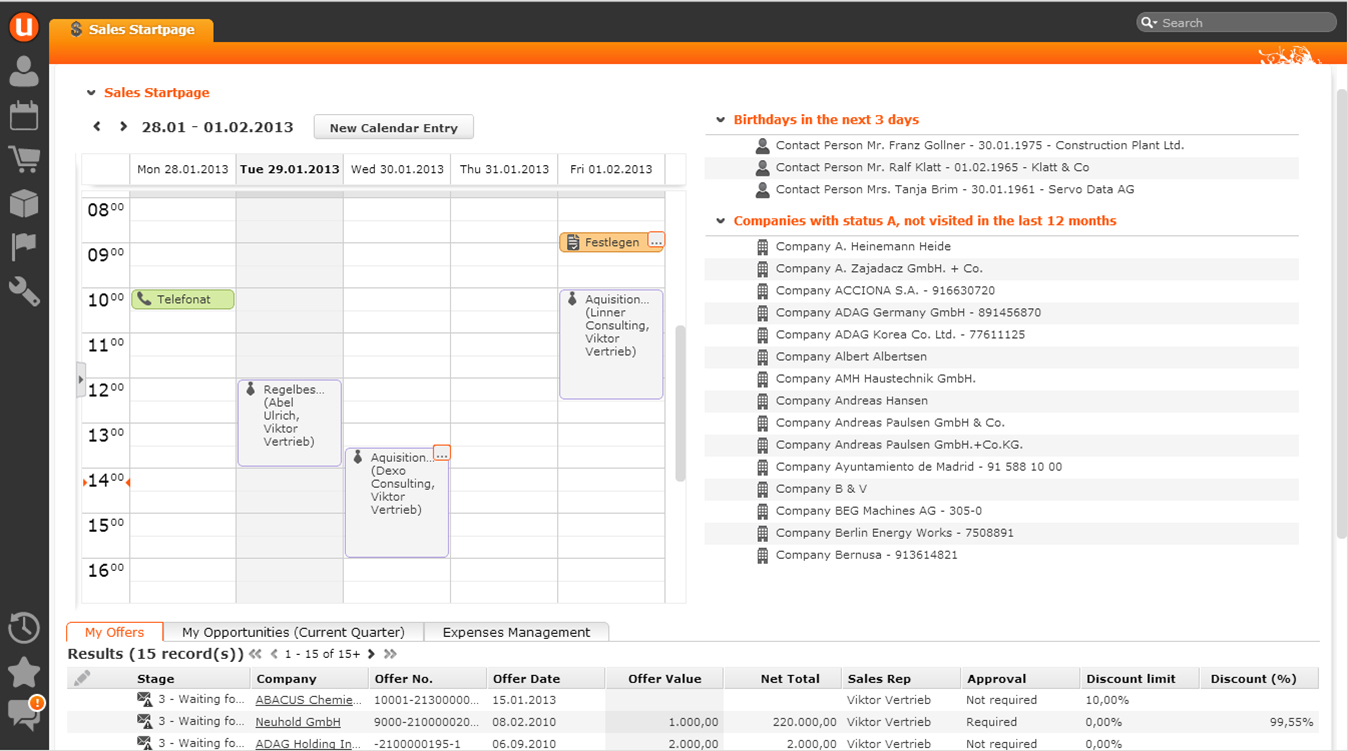Collapse the Sales Startpage section

[x=91, y=93]
